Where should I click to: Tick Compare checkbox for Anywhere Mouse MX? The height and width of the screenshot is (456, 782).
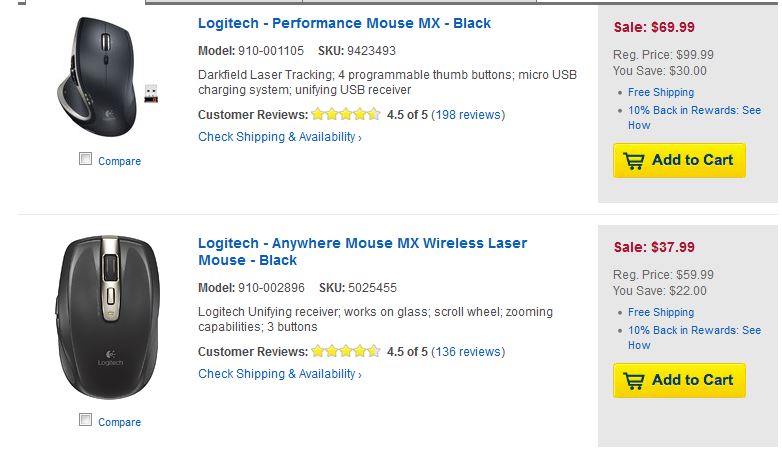tap(86, 420)
